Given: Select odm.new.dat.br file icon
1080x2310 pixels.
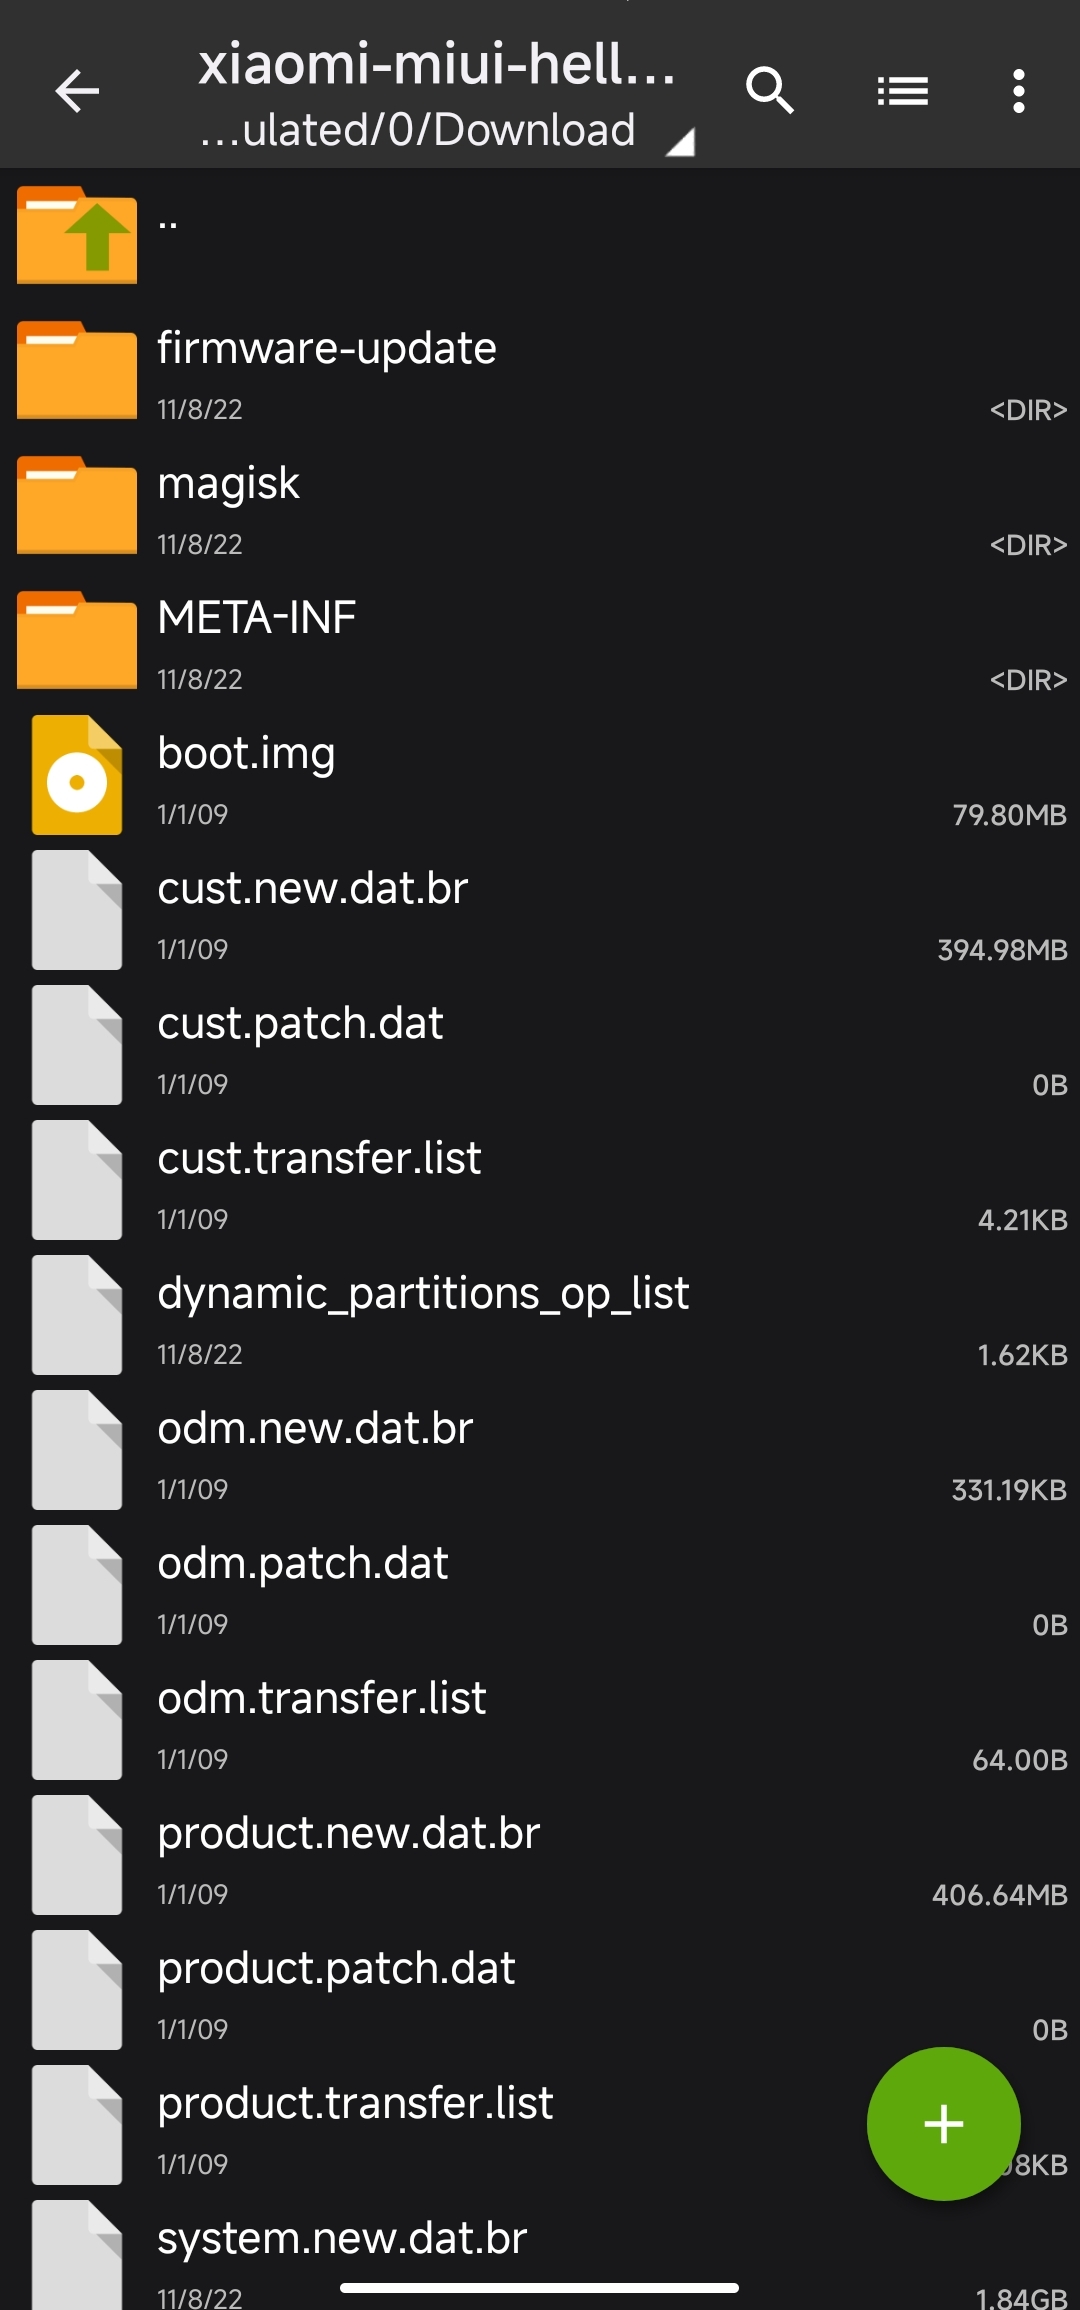Looking at the screenshot, I should point(77,1450).
